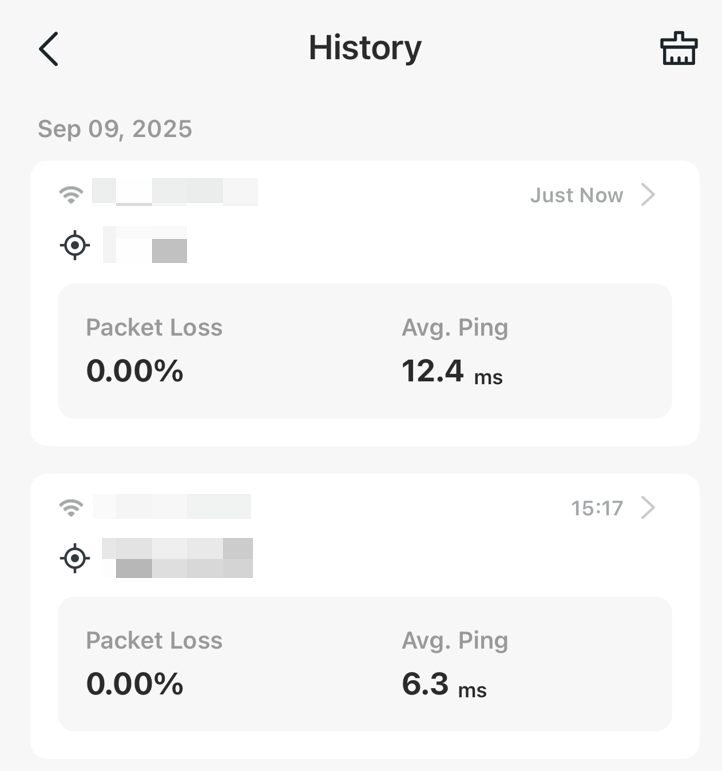
Task: Tap target crosshair icon in 15:17 entry
Action: point(75,558)
